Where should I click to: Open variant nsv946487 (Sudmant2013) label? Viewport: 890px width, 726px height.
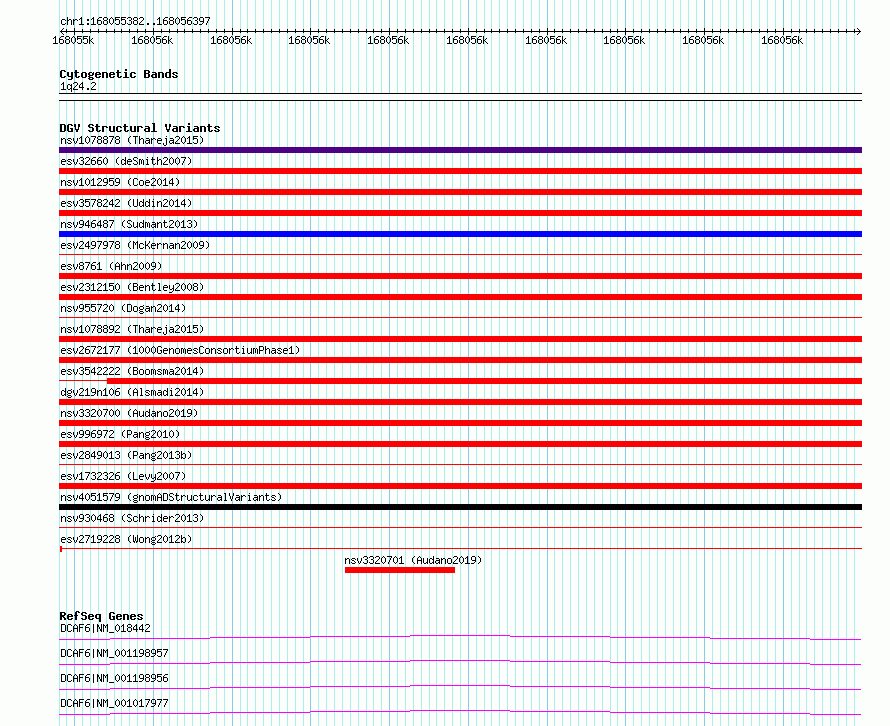coord(129,224)
